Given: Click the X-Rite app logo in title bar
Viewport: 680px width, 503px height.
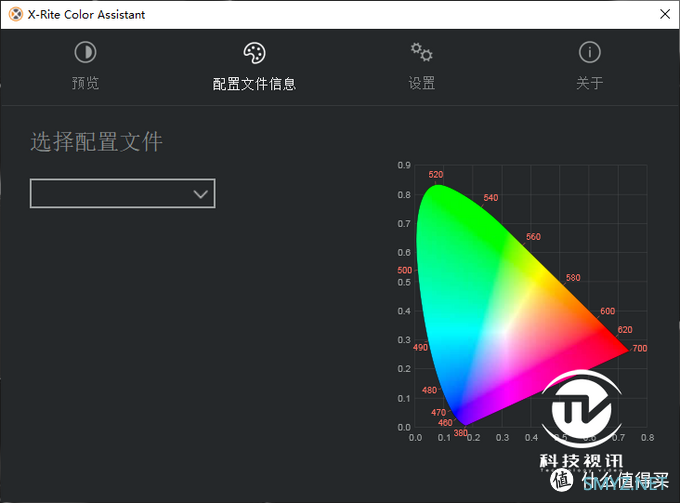Looking at the screenshot, I should coord(16,14).
